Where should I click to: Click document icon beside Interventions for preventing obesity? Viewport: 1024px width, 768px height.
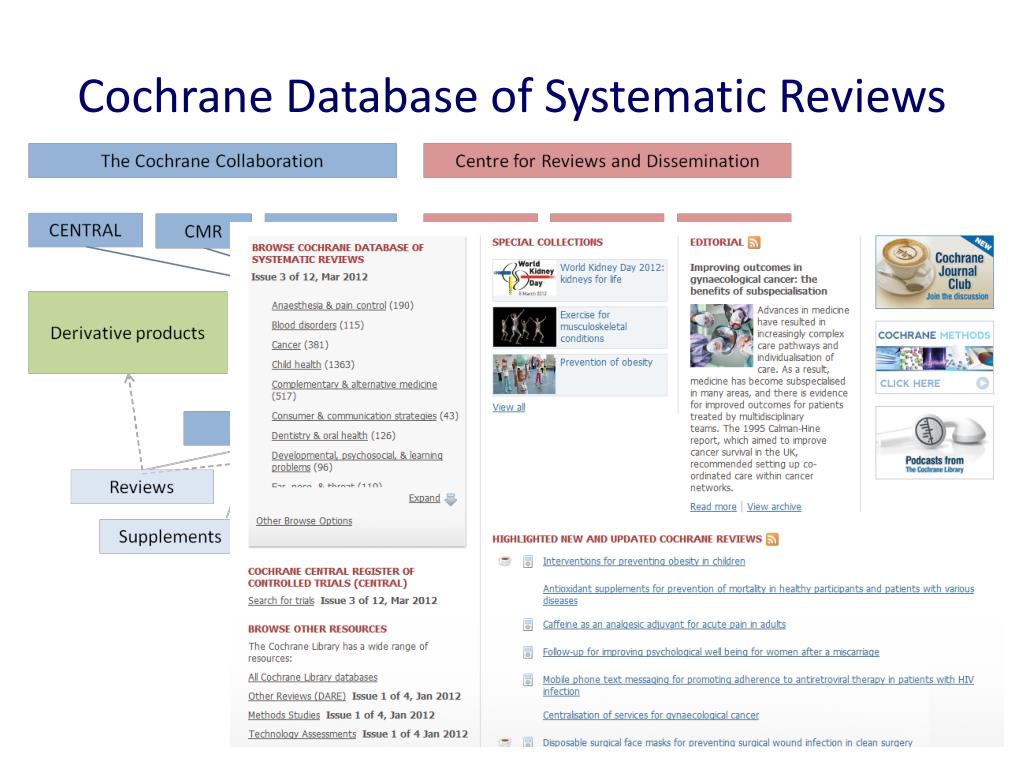coord(528,562)
